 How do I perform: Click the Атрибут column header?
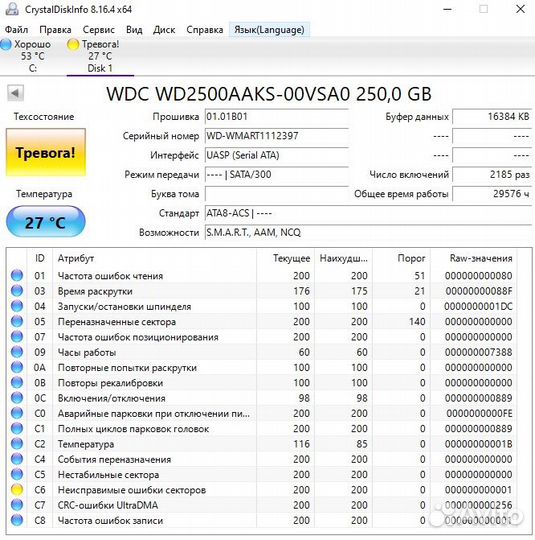pyautogui.click(x=154, y=258)
